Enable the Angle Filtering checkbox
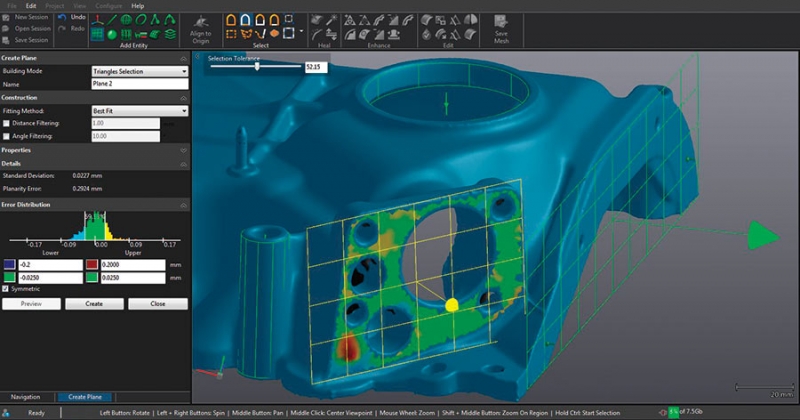Viewport: 800px width, 420px height. tap(8, 135)
